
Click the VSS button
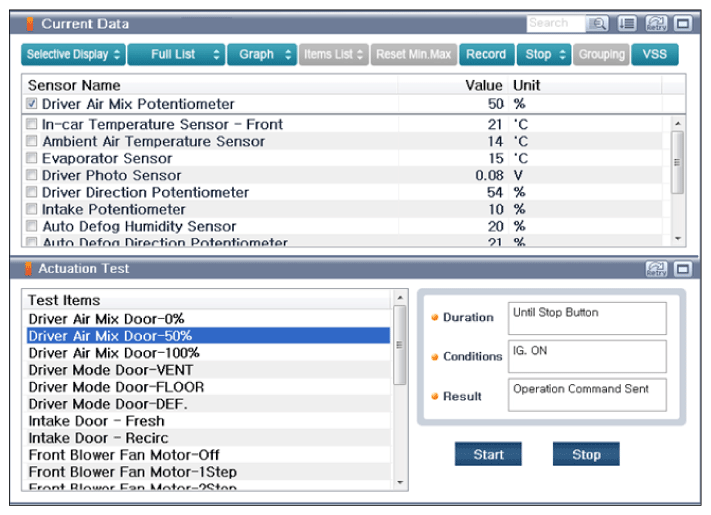pyautogui.click(x=655, y=54)
